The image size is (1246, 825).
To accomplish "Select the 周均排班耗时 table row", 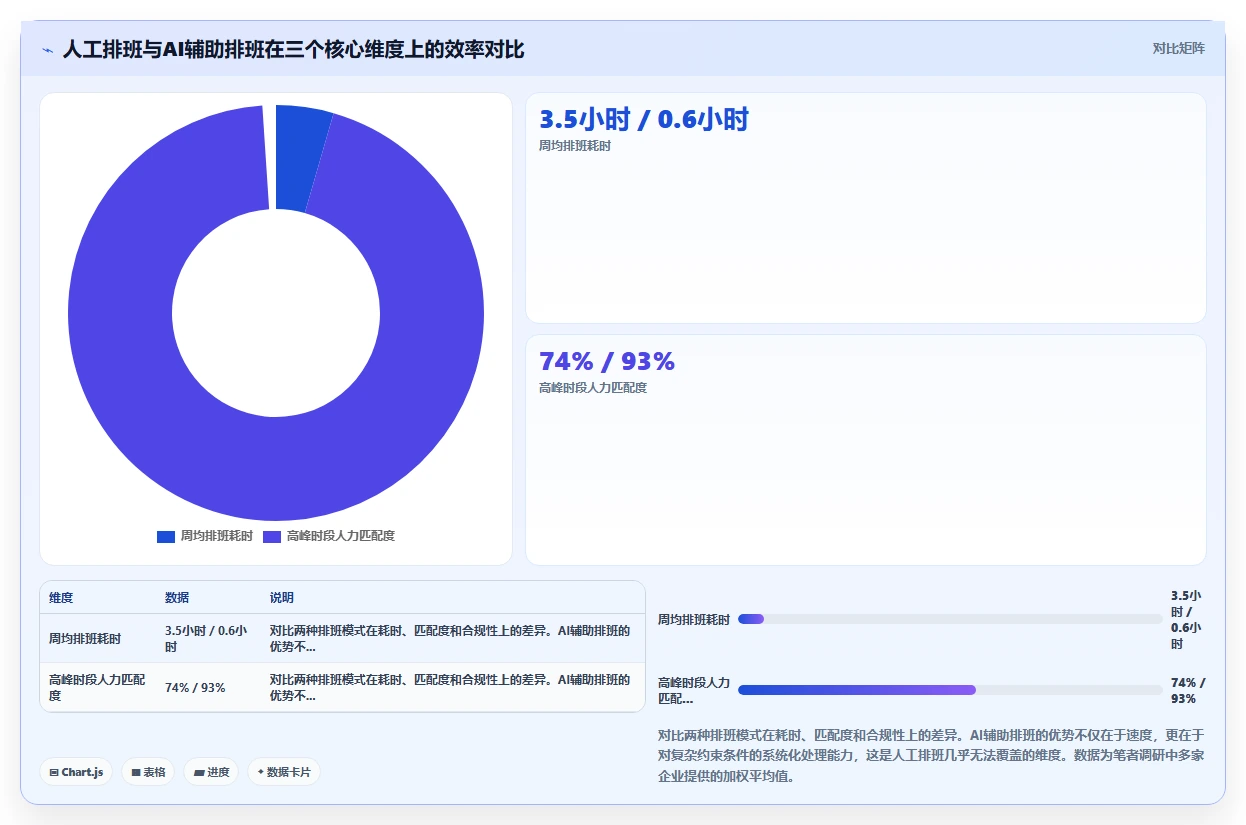I will coord(343,638).
